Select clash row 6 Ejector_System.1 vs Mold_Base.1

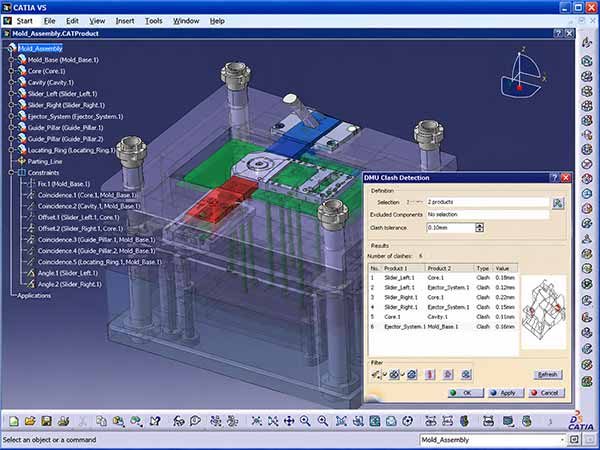443,327
